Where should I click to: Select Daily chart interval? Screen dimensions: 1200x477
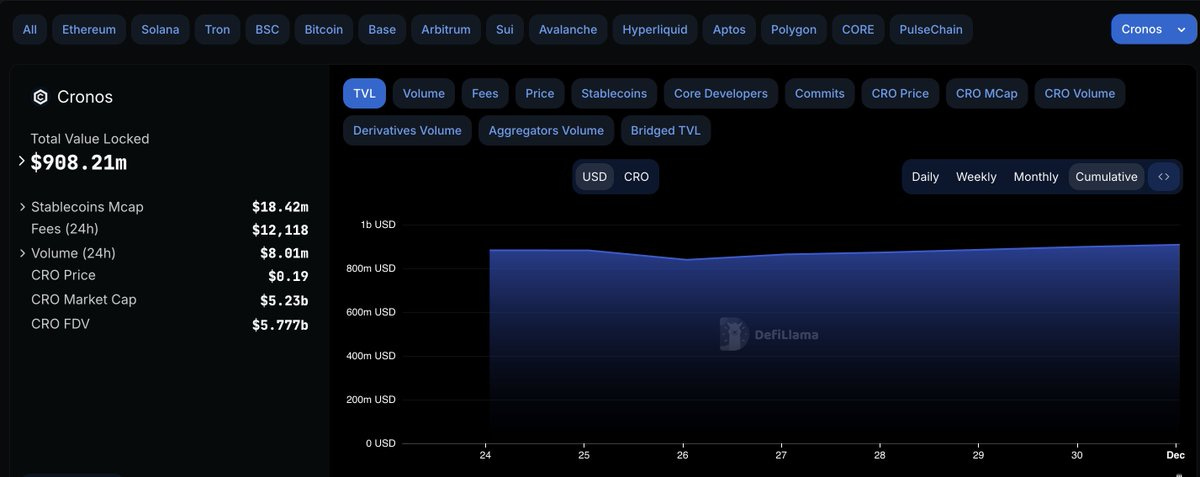pyautogui.click(x=925, y=177)
